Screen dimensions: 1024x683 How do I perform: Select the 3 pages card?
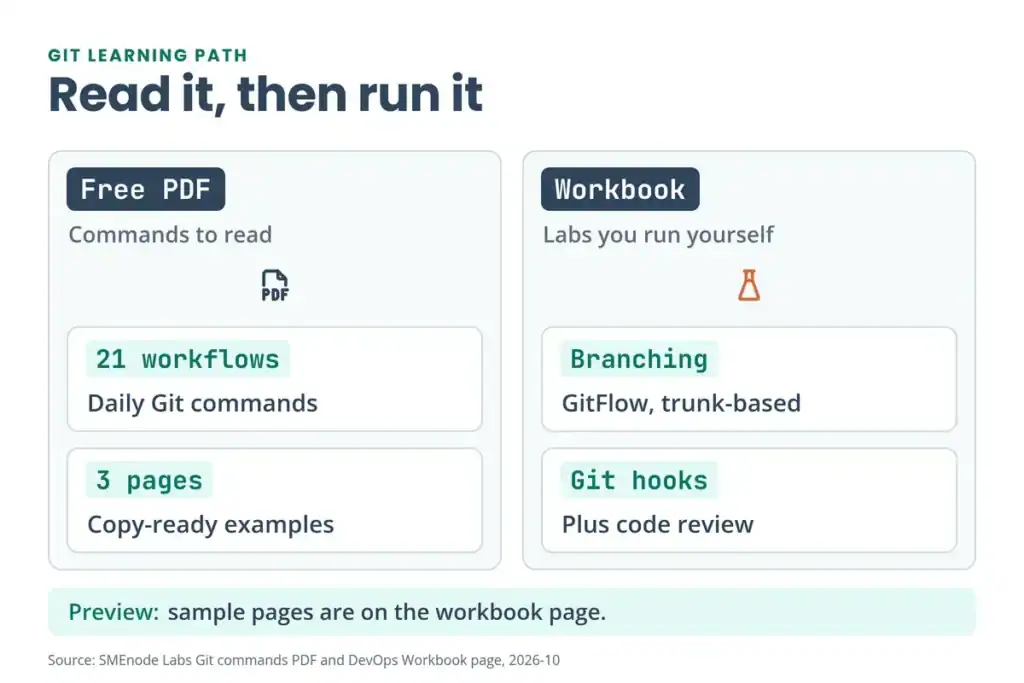point(274,500)
